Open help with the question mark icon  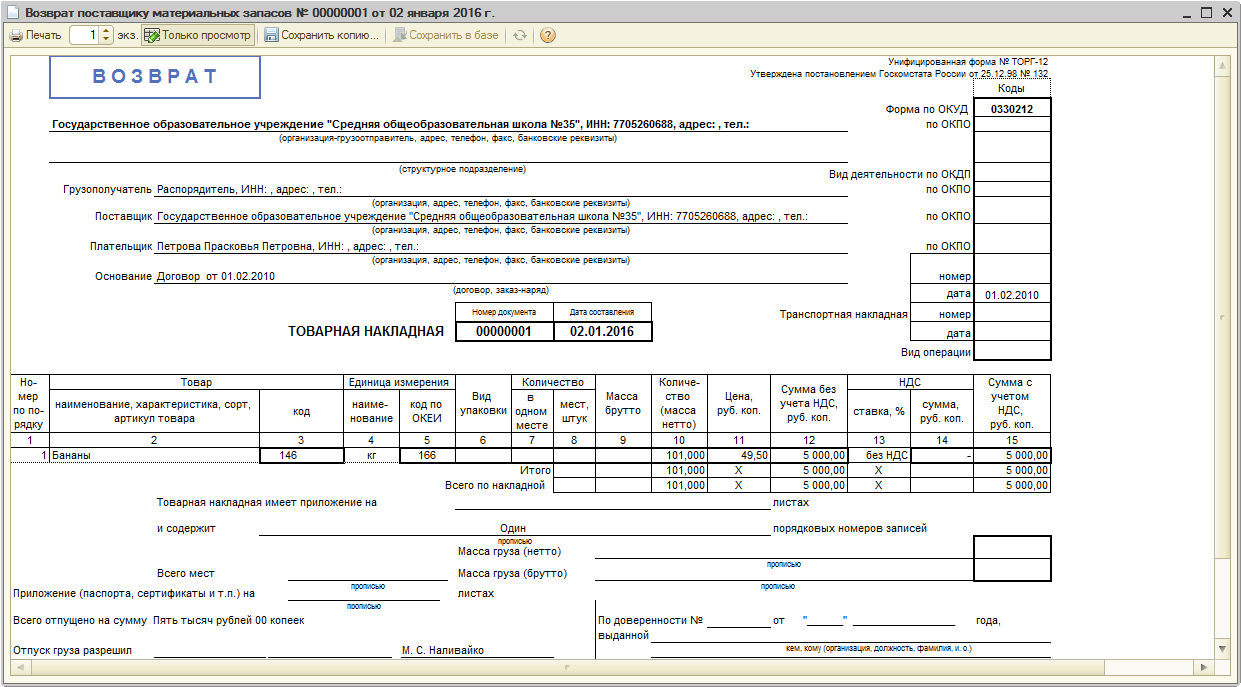(x=547, y=35)
